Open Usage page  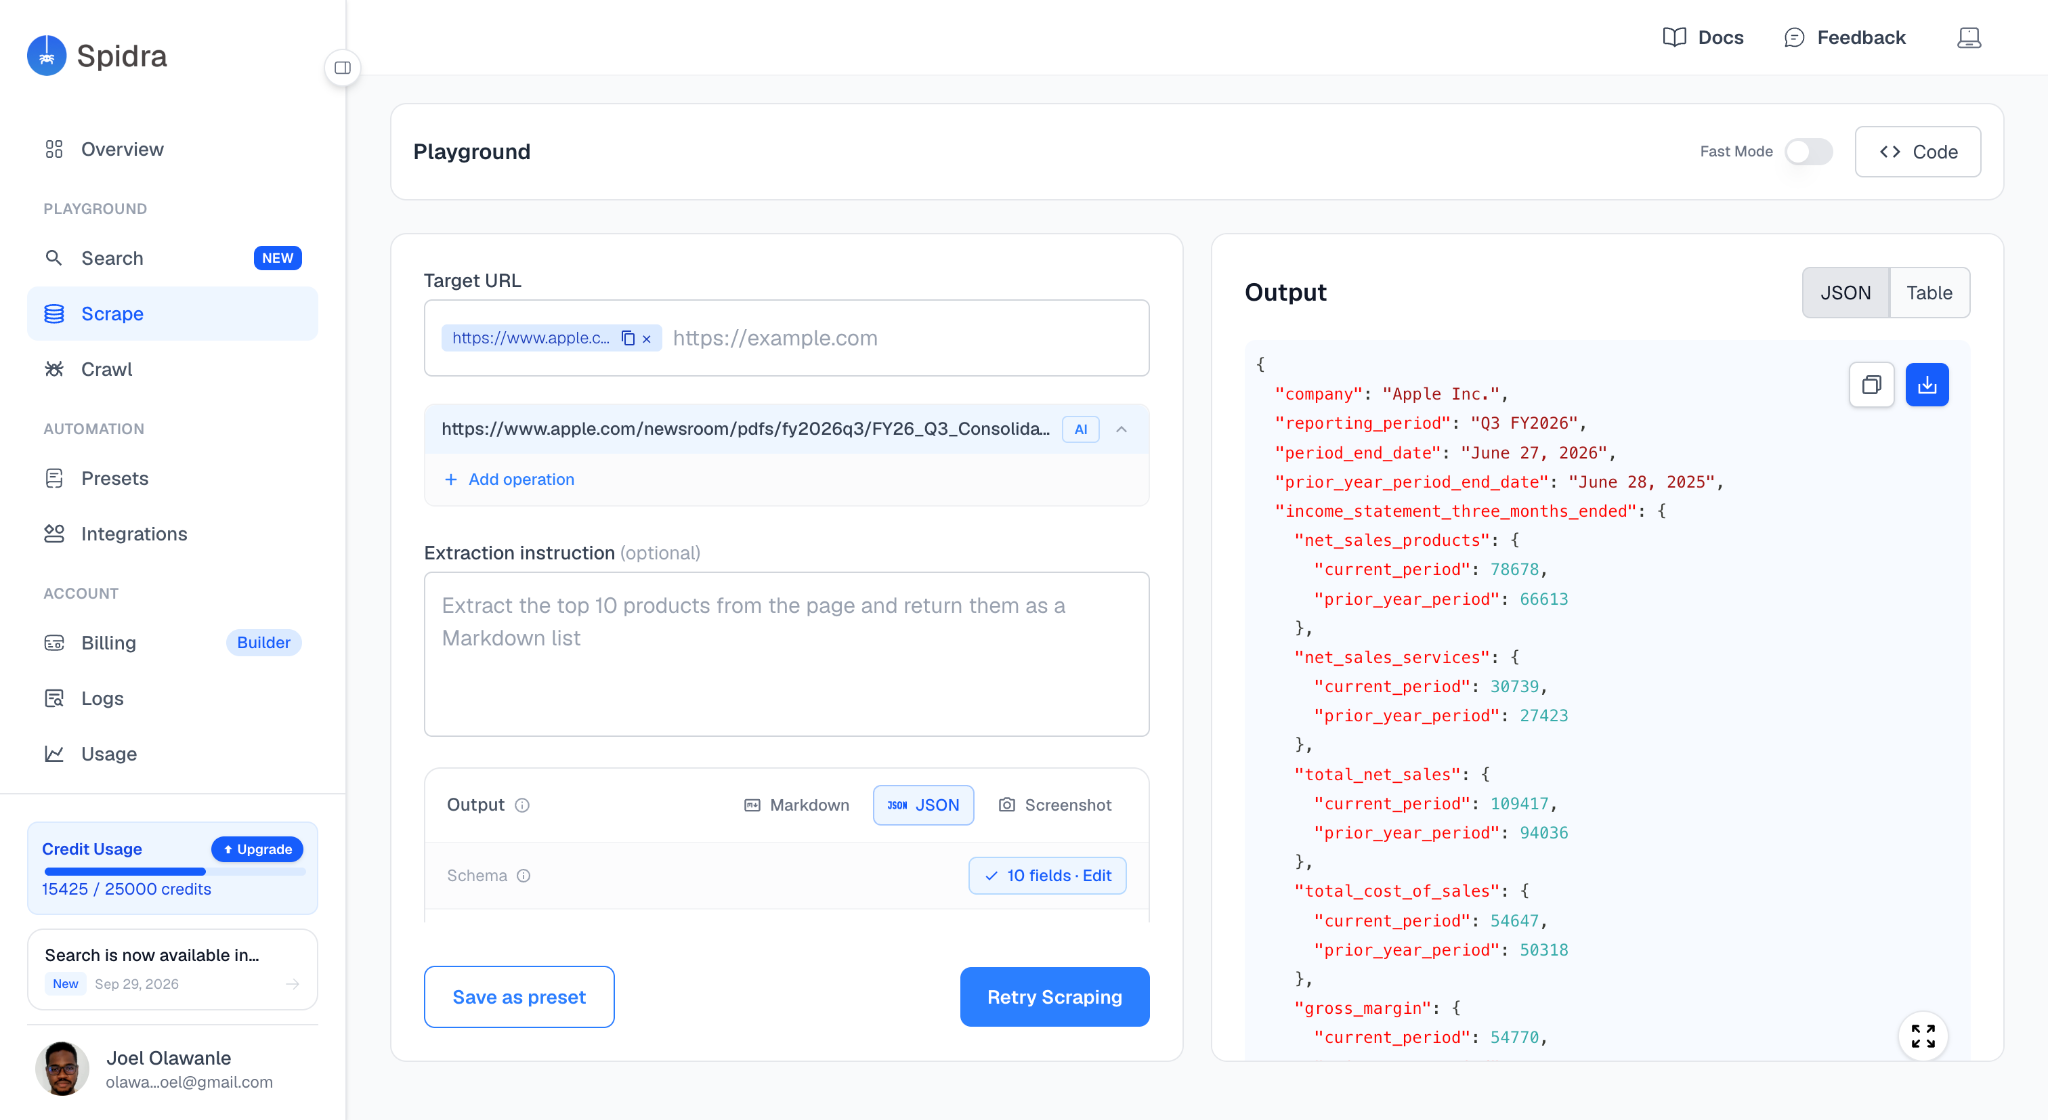click(x=172, y=754)
